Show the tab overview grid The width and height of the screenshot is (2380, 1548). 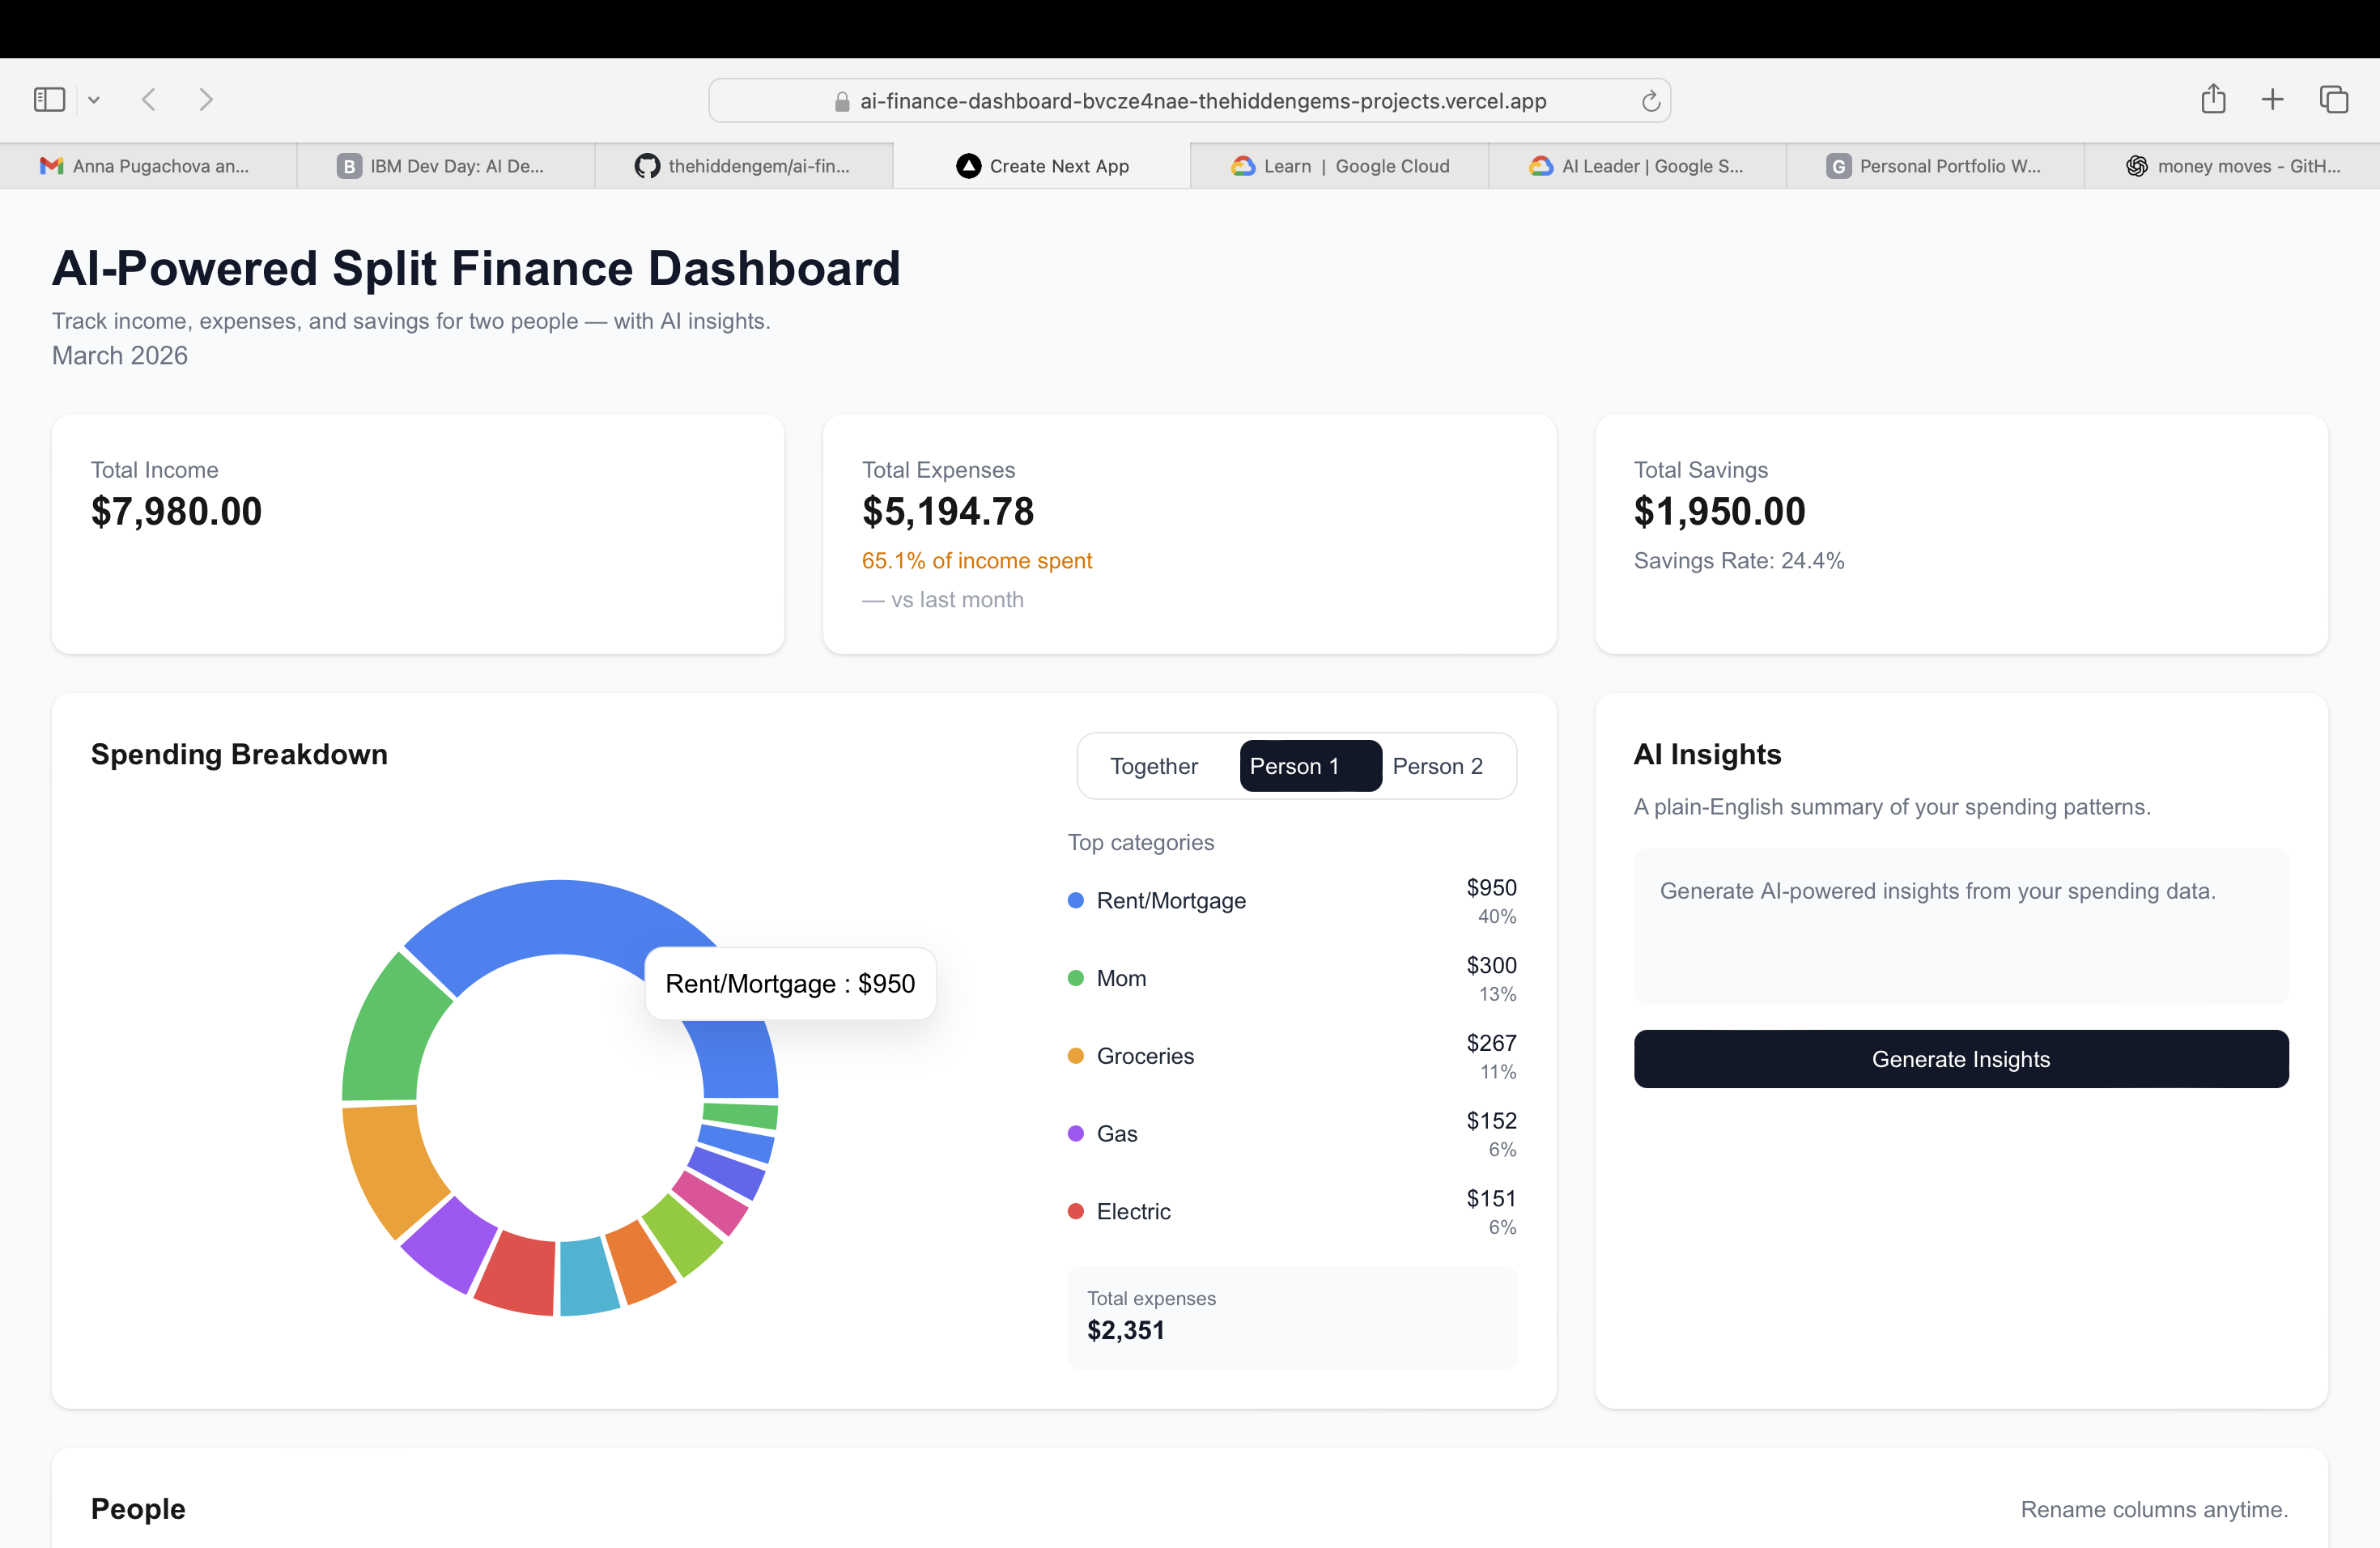tap(2335, 99)
